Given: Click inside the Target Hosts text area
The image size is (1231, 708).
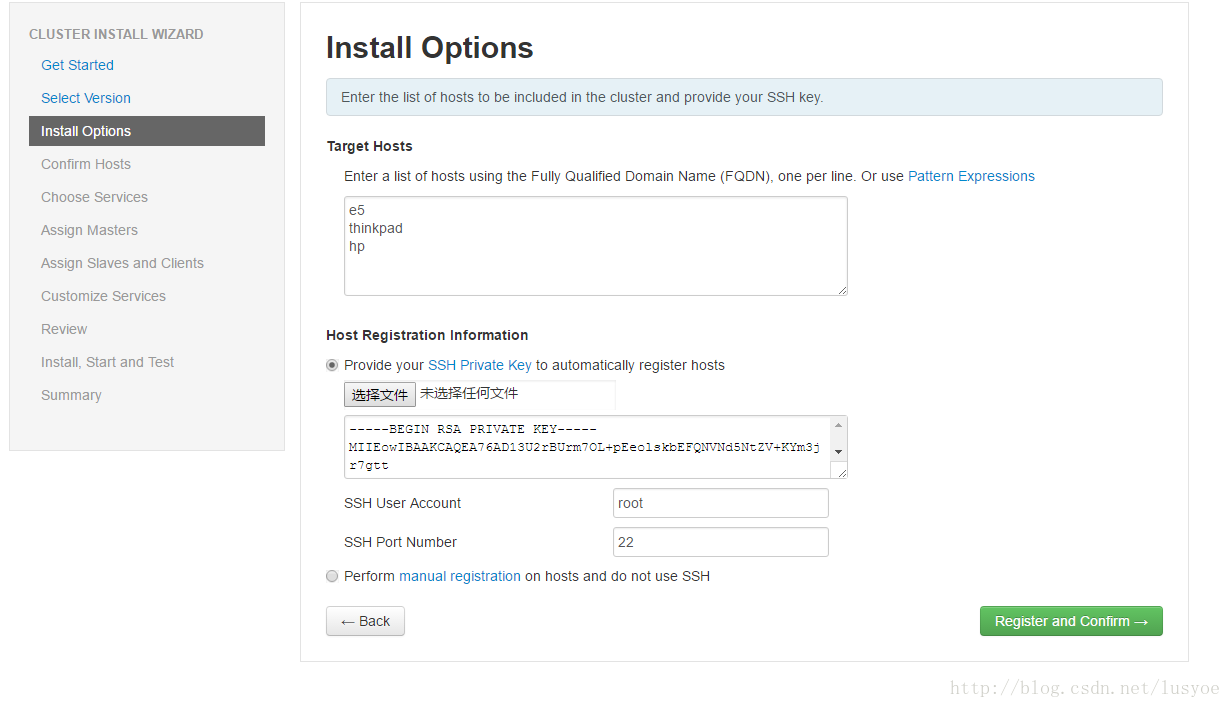Looking at the screenshot, I should click(x=596, y=246).
